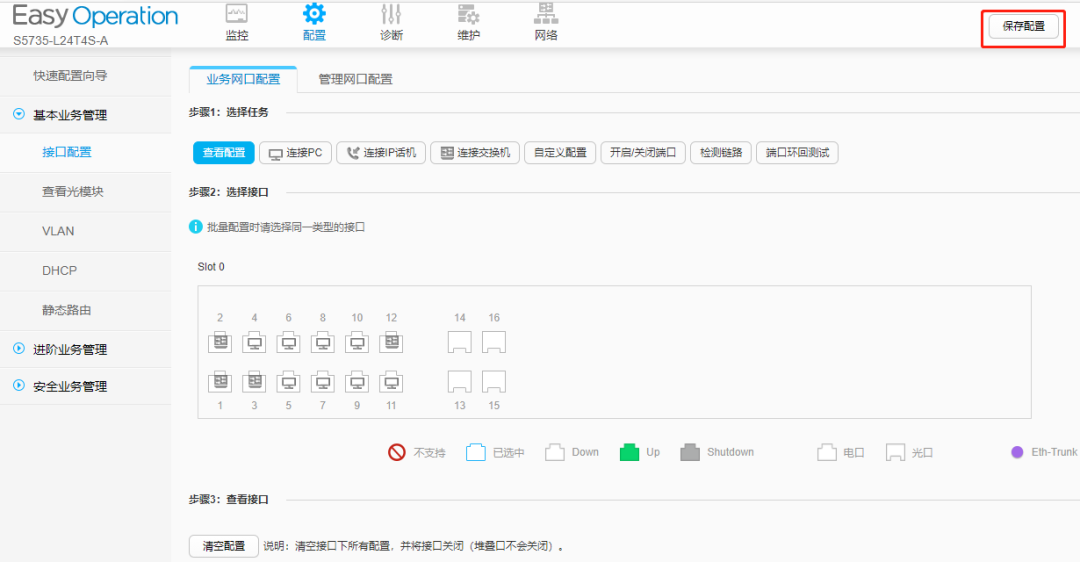Select port 10 icon
1080x562 pixels.
point(357,342)
